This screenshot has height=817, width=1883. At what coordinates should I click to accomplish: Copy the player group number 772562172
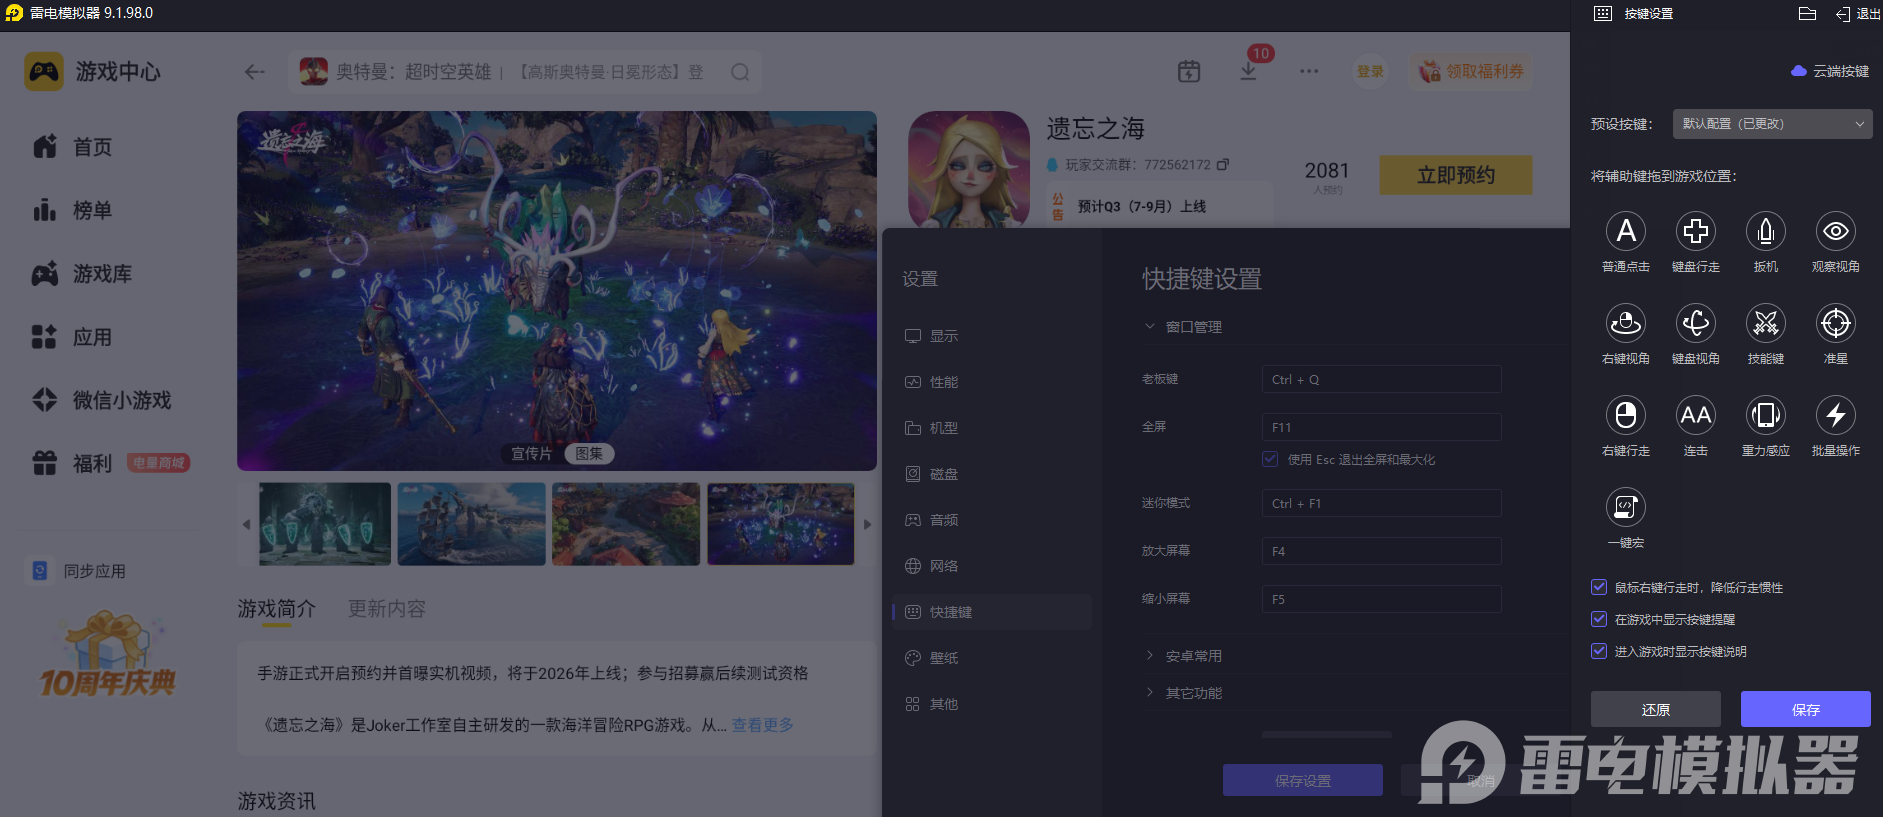(x=1223, y=165)
